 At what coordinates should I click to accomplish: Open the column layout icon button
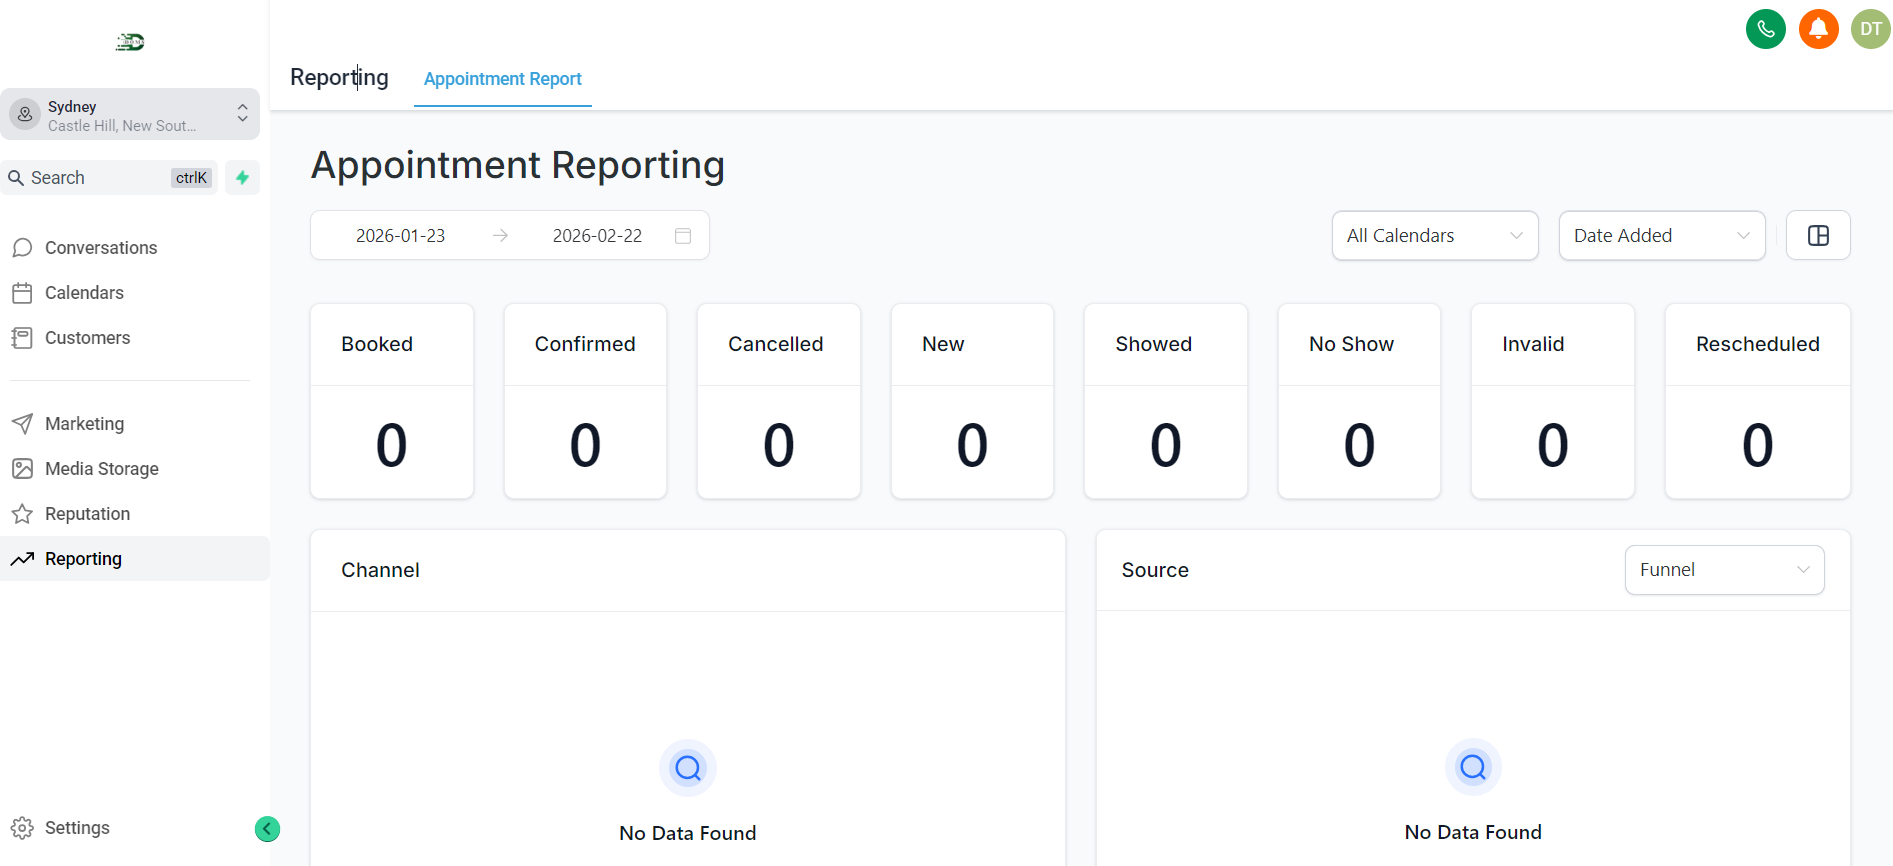[x=1817, y=236]
